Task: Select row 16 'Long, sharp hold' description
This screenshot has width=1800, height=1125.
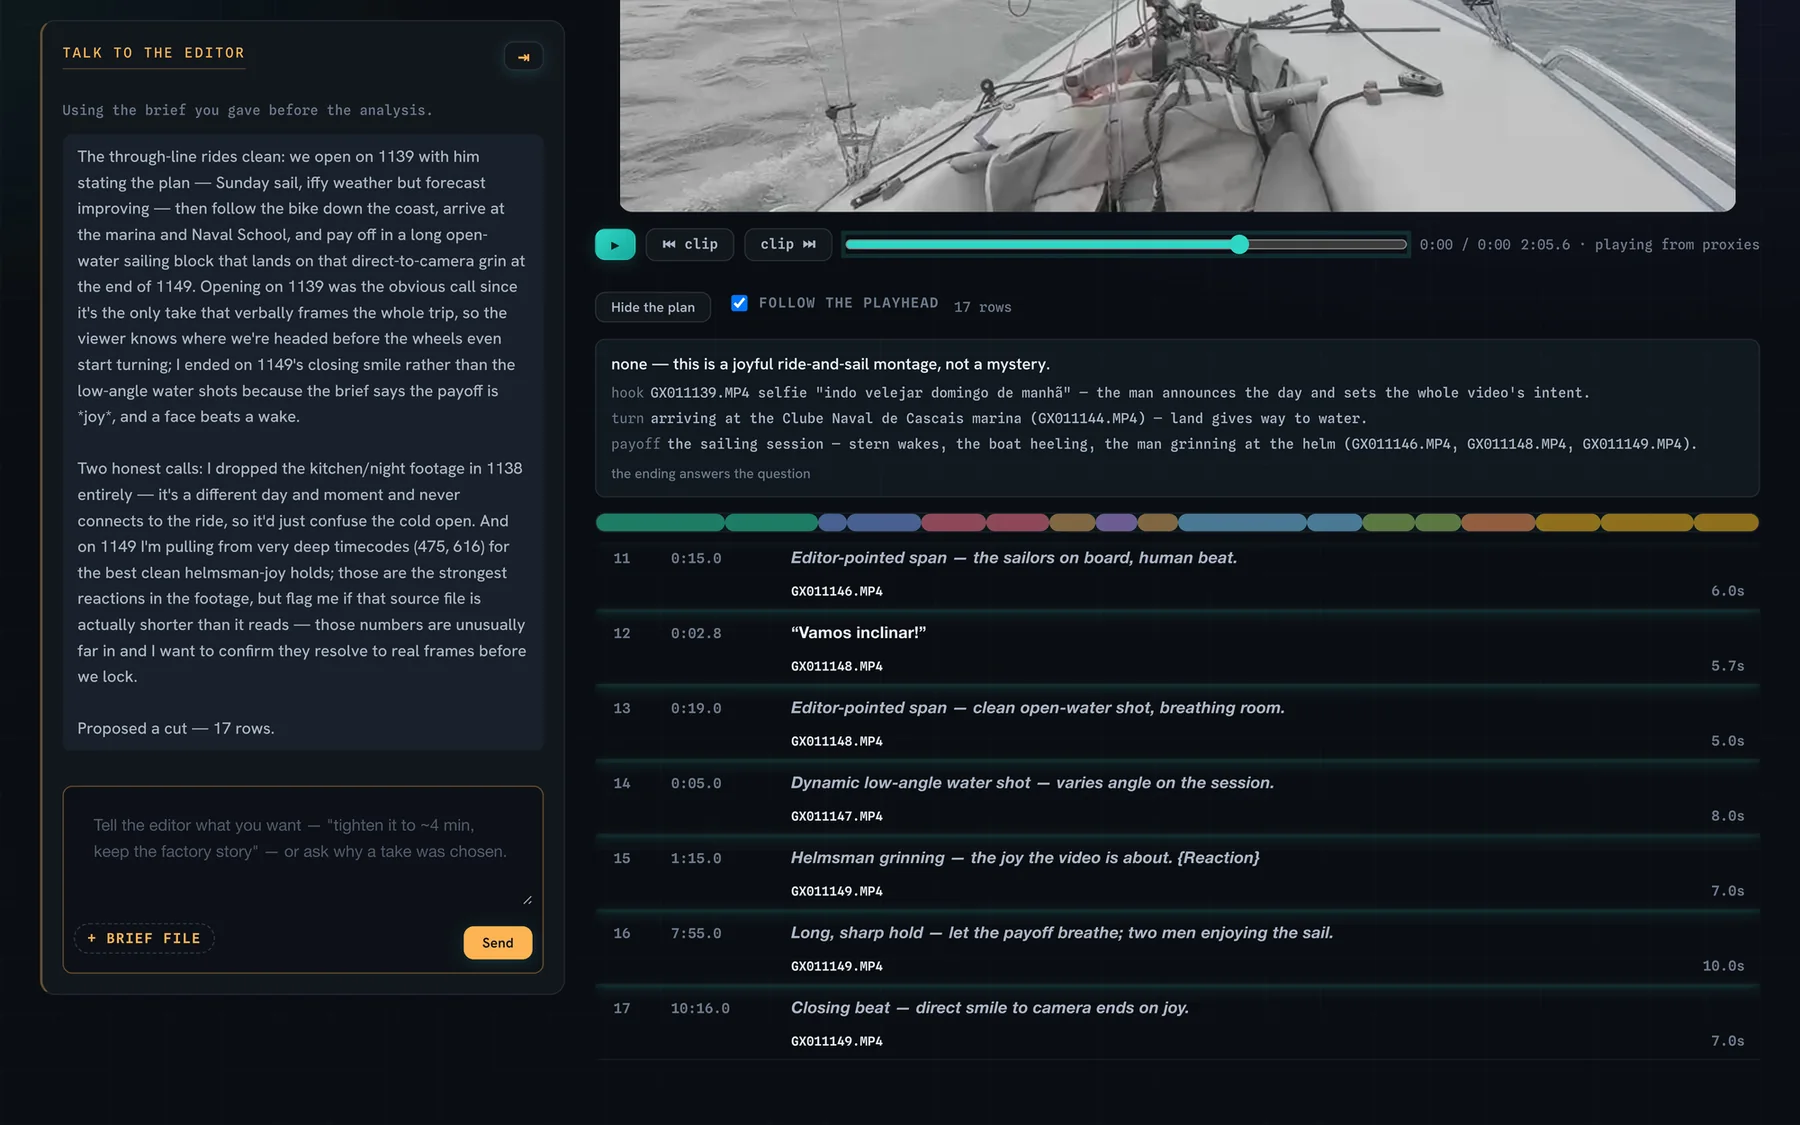Action: (x=1062, y=933)
